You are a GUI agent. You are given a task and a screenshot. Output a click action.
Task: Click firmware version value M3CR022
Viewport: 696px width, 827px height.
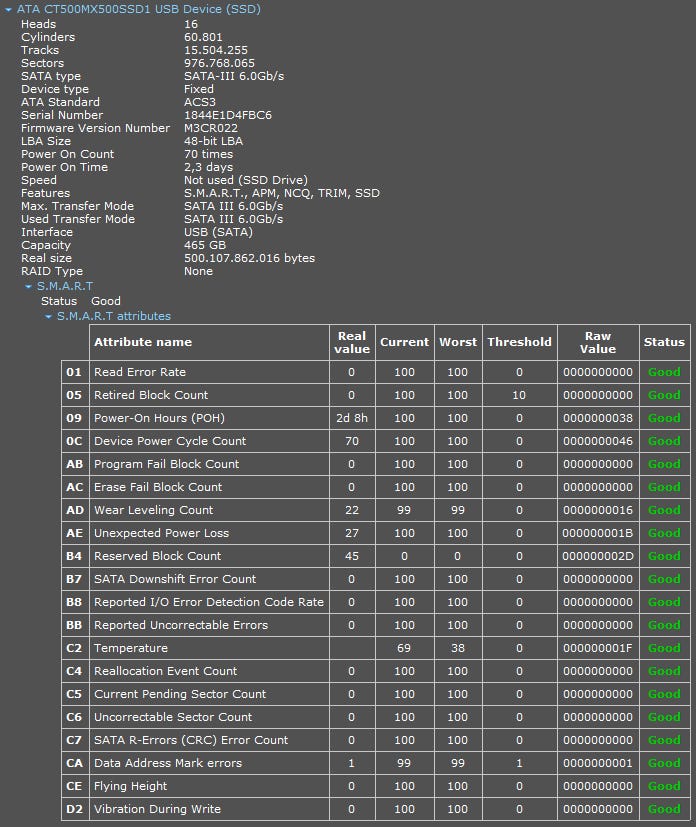[212, 128]
